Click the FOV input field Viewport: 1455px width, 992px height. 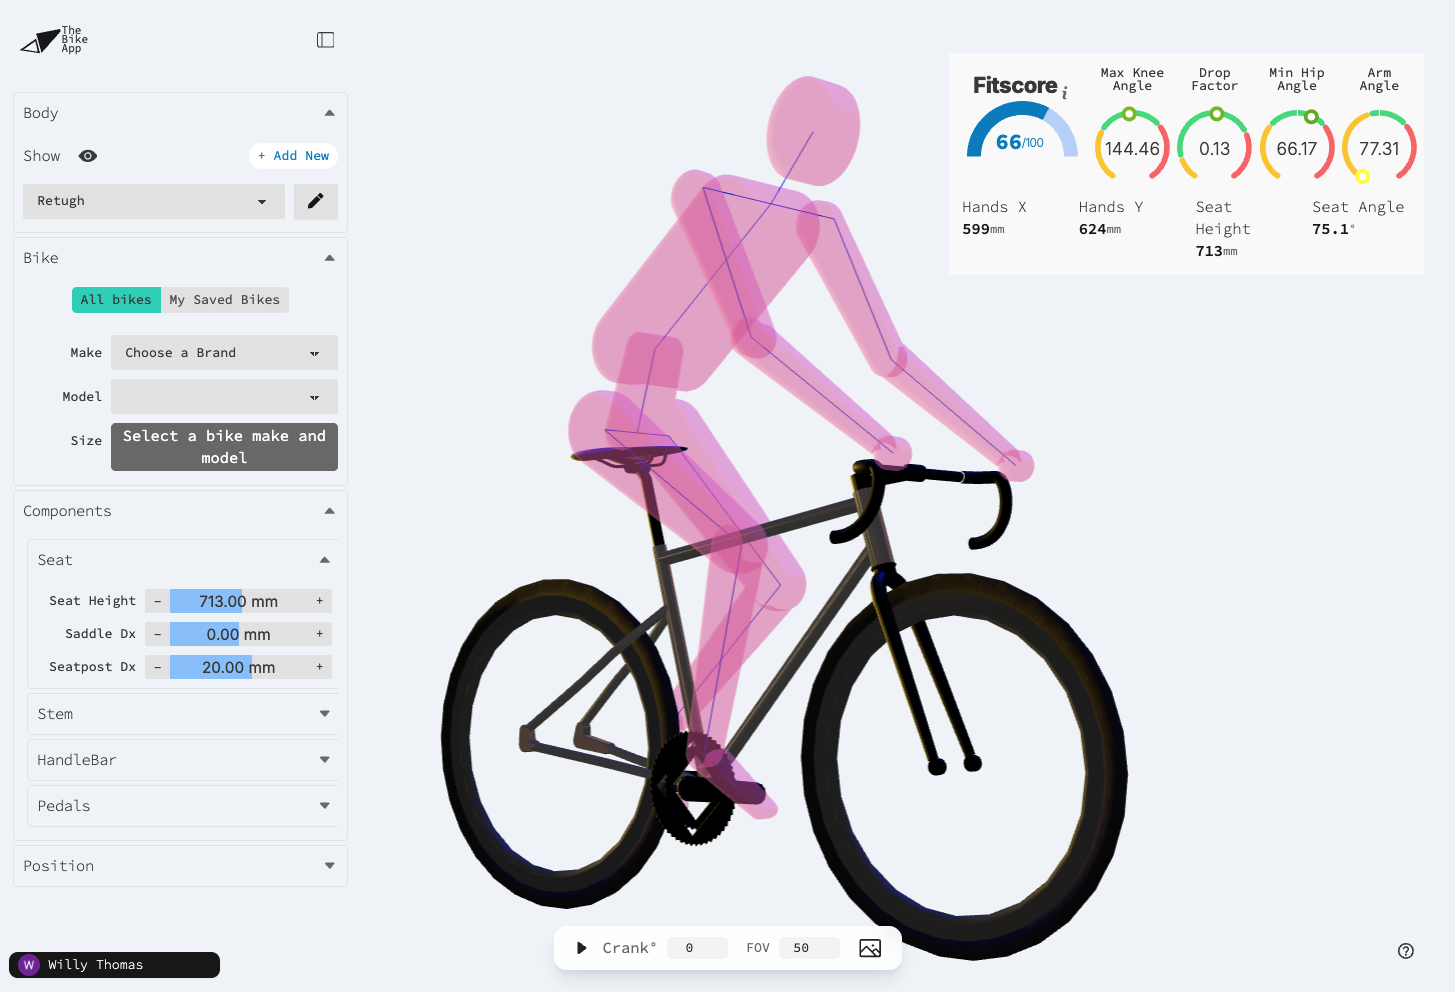coord(809,948)
